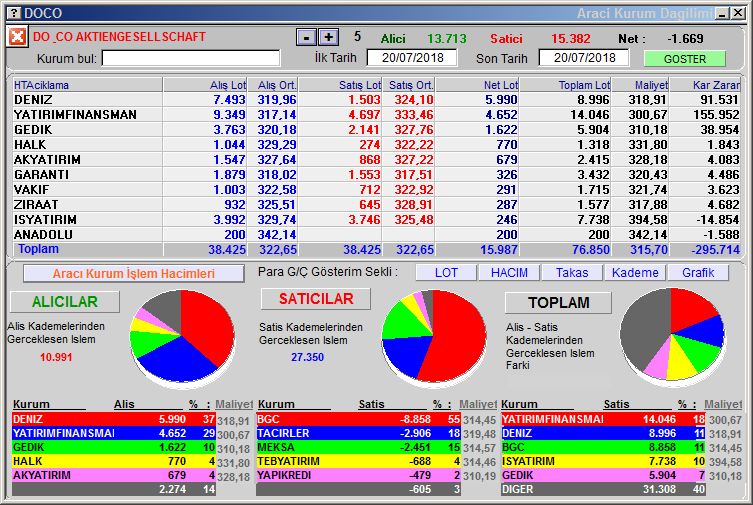
Task: Click yellow ISYATIRIM row in total list
Action: pos(603,461)
